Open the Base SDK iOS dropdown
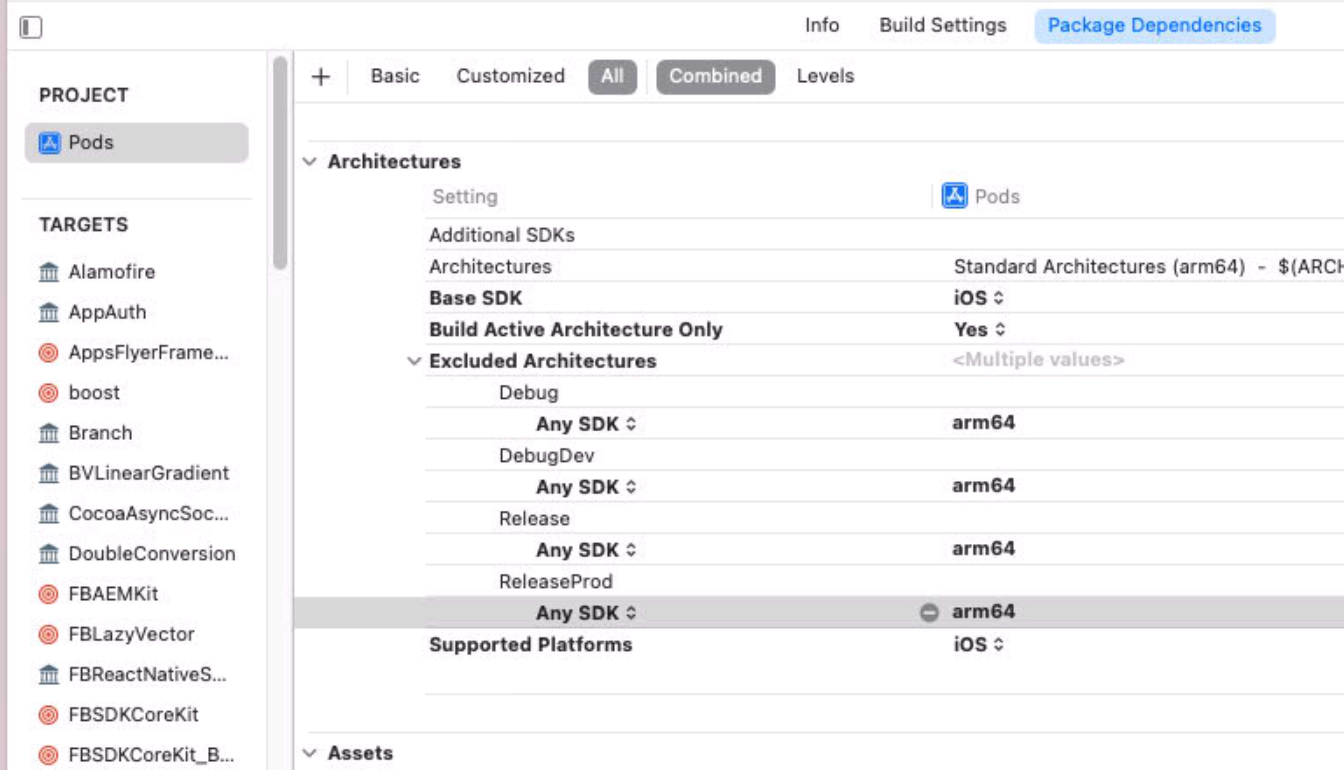1344x770 pixels. 978,298
